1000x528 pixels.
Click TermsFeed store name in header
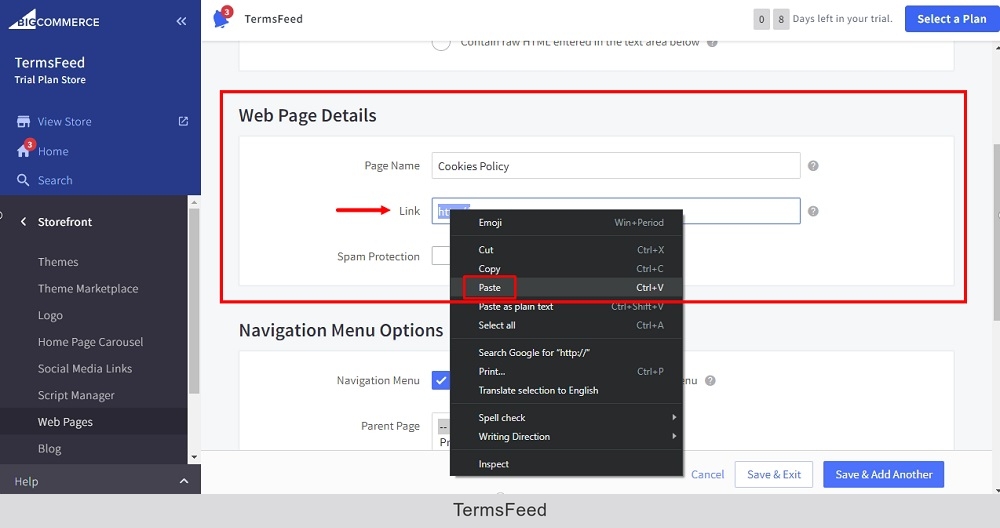(x=274, y=19)
